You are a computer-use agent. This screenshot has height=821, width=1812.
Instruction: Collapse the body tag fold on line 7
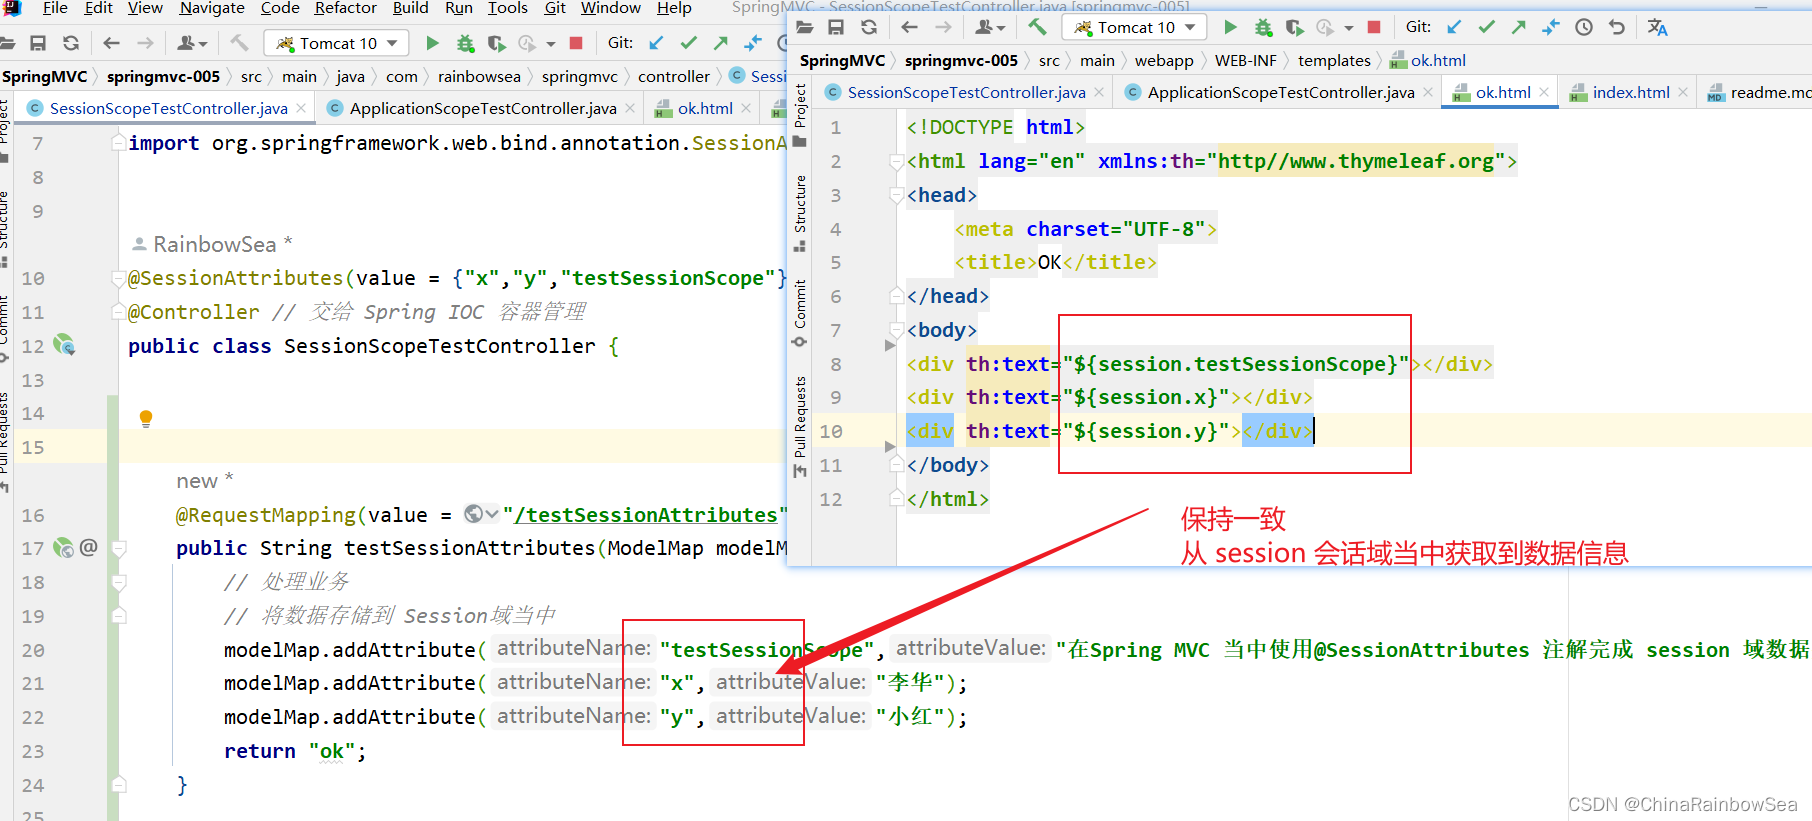[x=897, y=330]
